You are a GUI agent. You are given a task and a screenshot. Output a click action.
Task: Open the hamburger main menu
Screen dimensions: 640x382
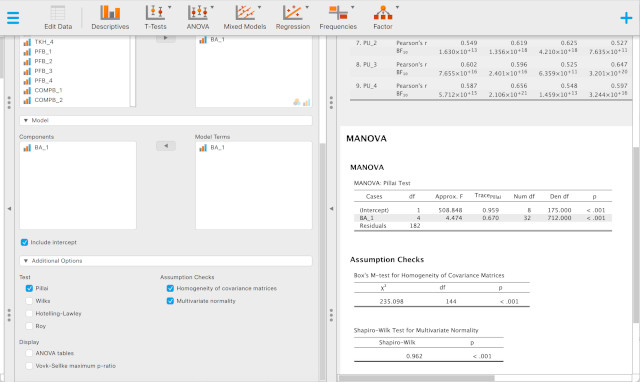coord(13,18)
